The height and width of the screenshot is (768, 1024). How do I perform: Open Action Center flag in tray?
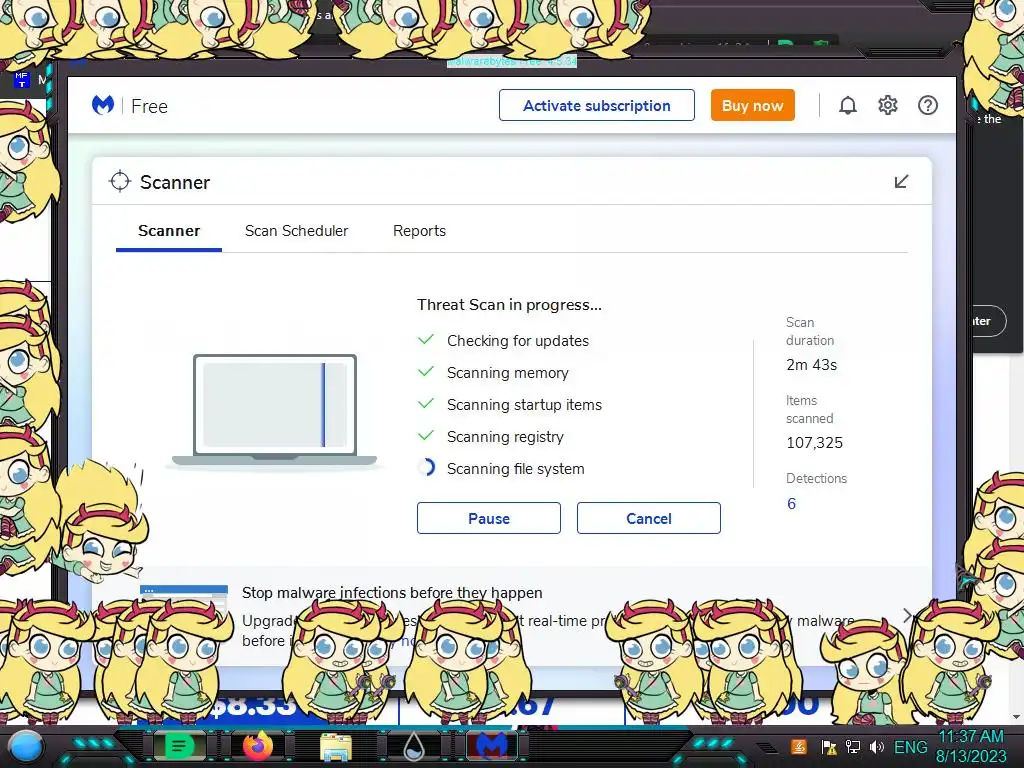click(829, 747)
